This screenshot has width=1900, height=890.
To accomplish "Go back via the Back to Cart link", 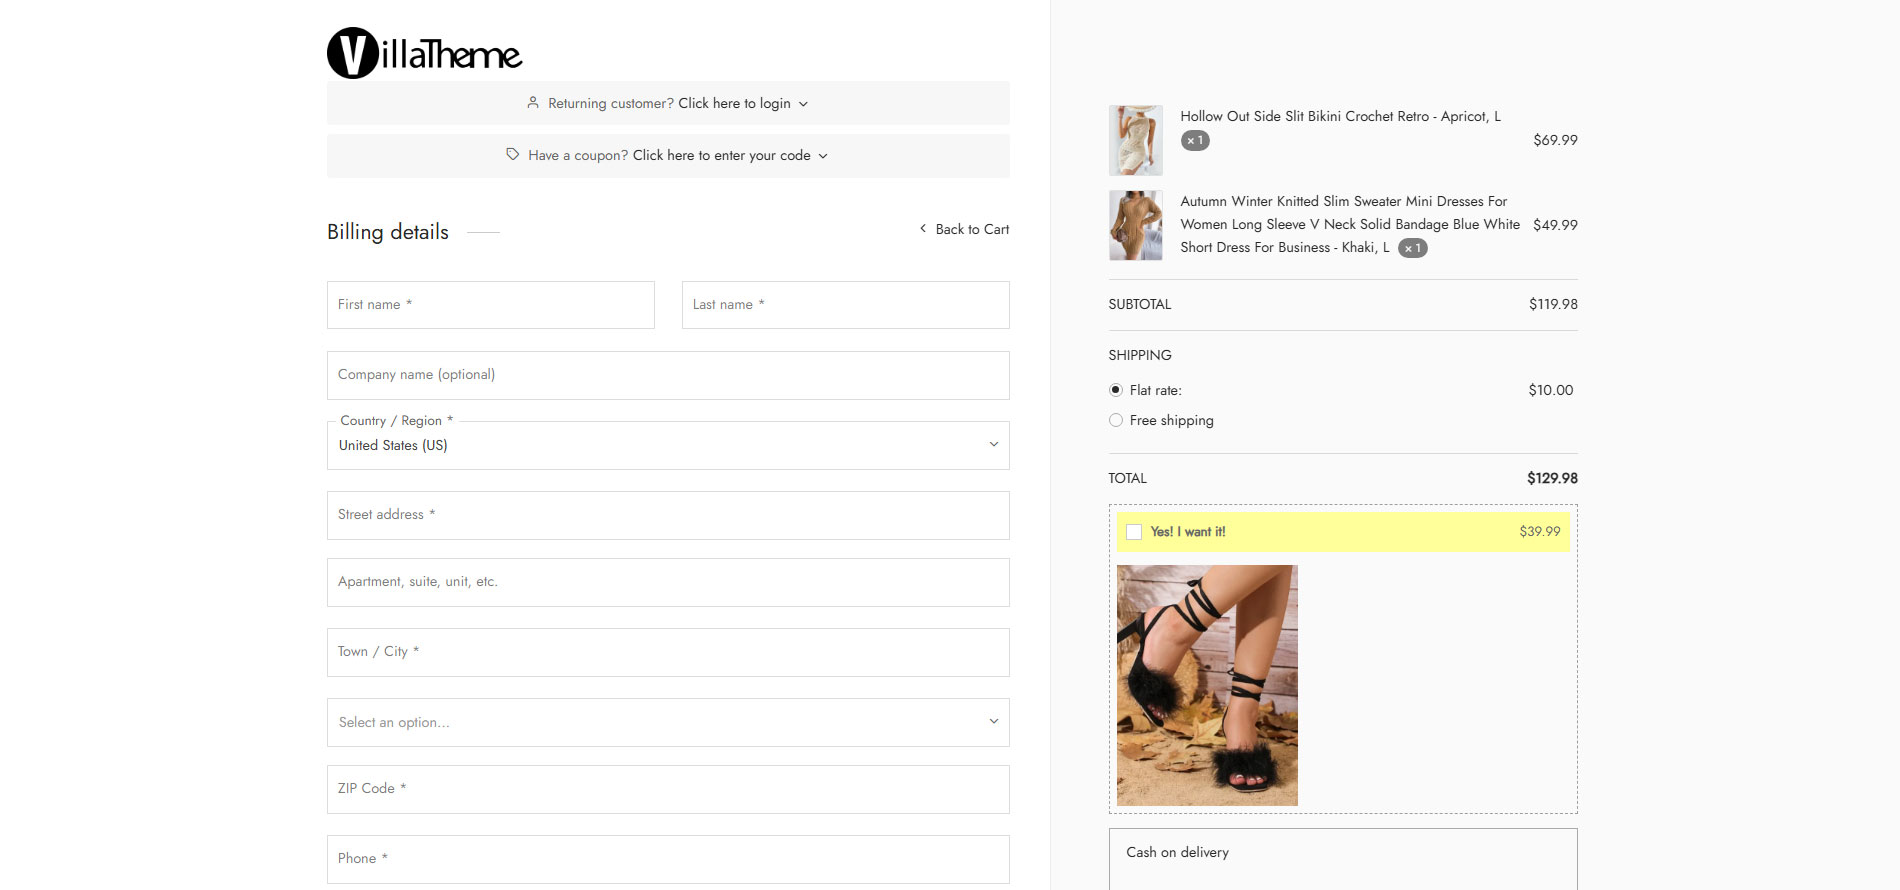I will point(972,229).
